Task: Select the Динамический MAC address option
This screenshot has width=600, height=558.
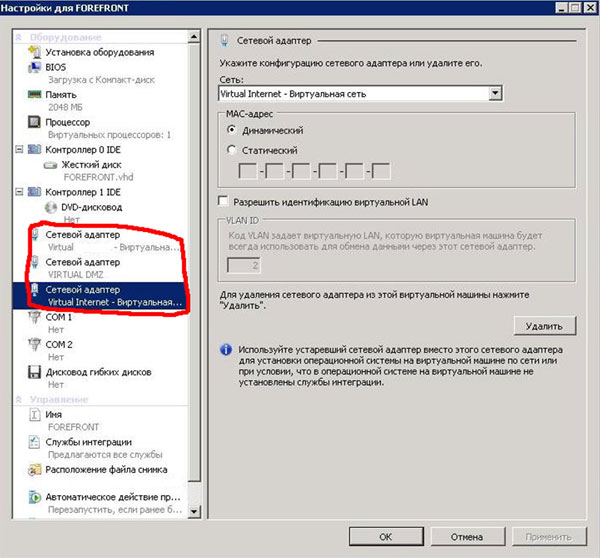Action: [x=233, y=130]
